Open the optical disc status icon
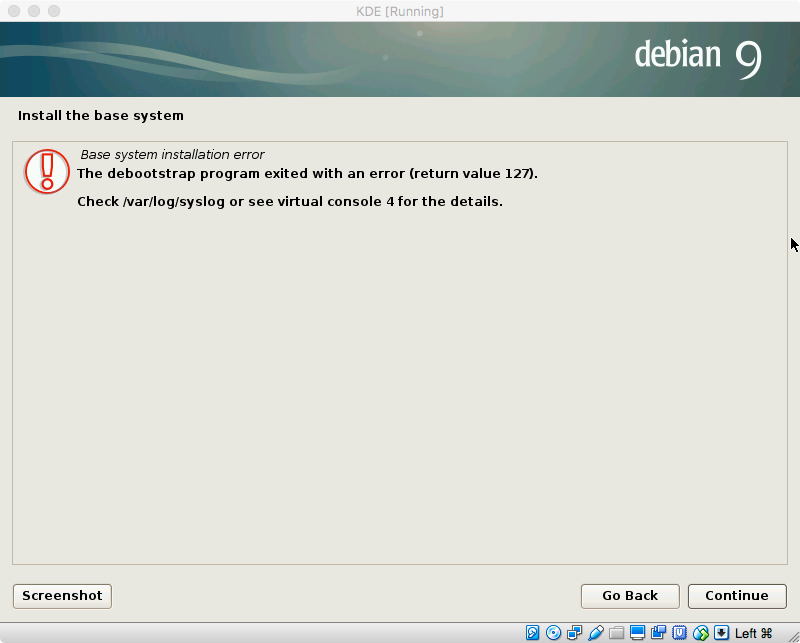Image resolution: width=800 pixels, height=643 pixels. (553, 633)
